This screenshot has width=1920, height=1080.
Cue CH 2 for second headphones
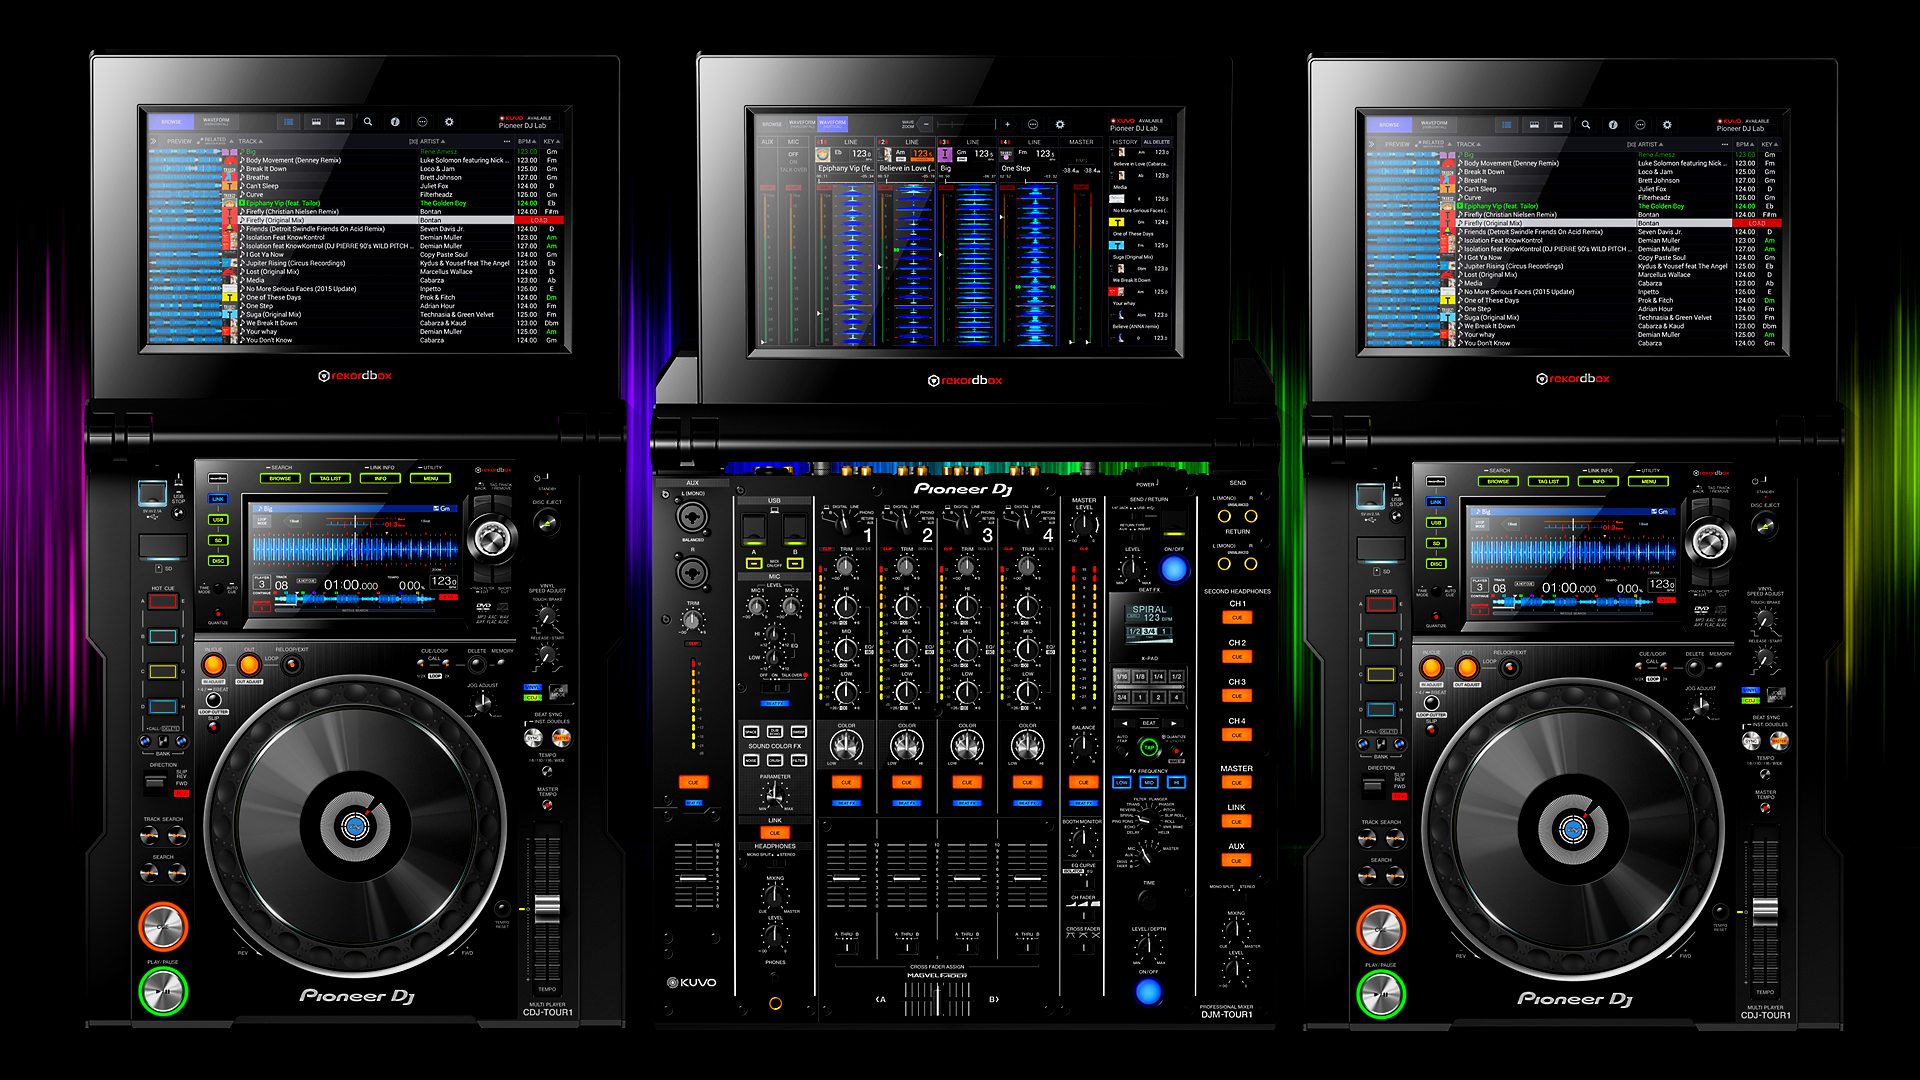pos(1237,657)
